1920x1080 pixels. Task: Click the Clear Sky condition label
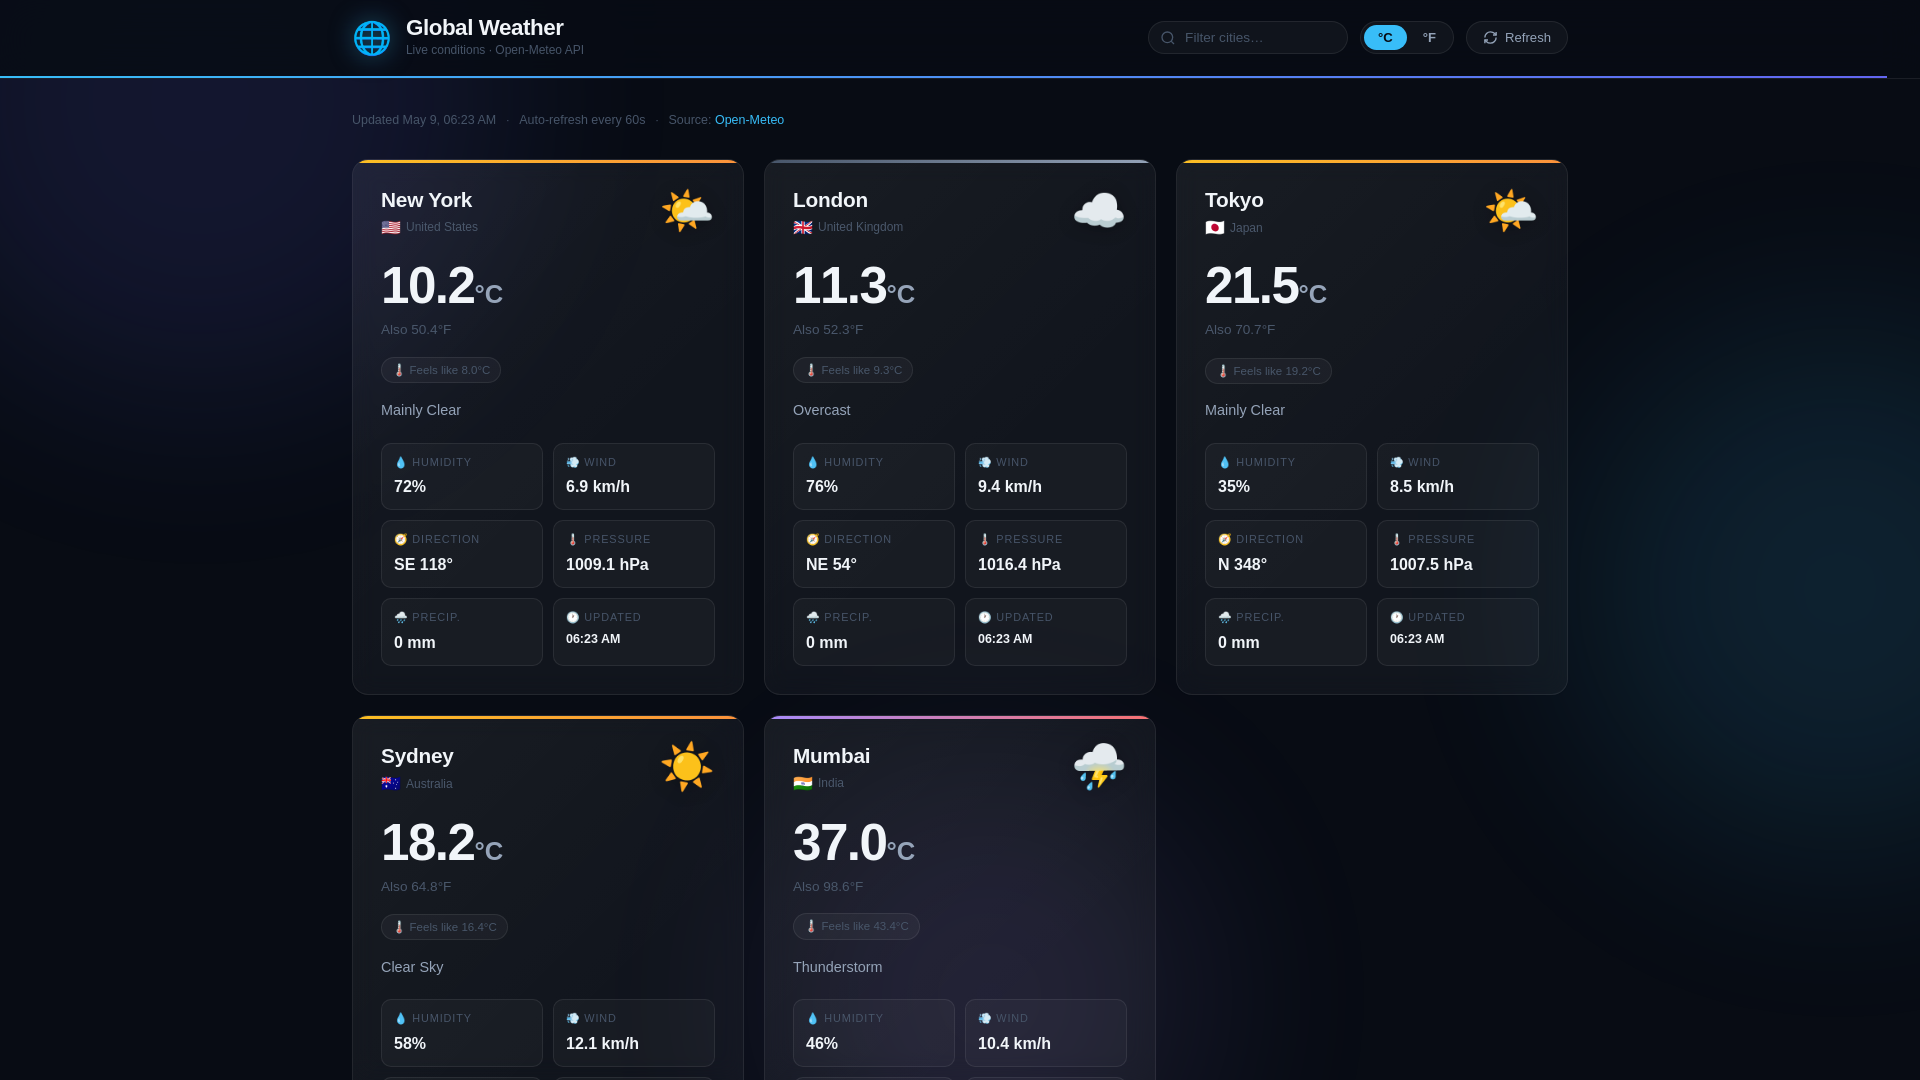coord(412,967)
